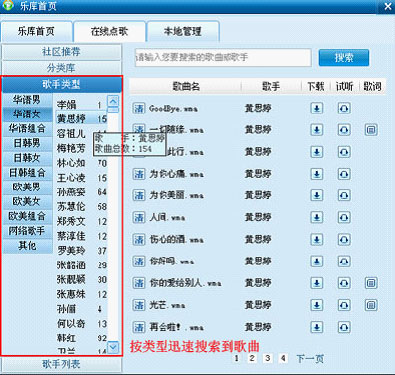Image resolution: width=395 pixels, height=375 pixels.
Task: Download the song 你的爱给别人.wma
Action: click(x=317, y=283)
